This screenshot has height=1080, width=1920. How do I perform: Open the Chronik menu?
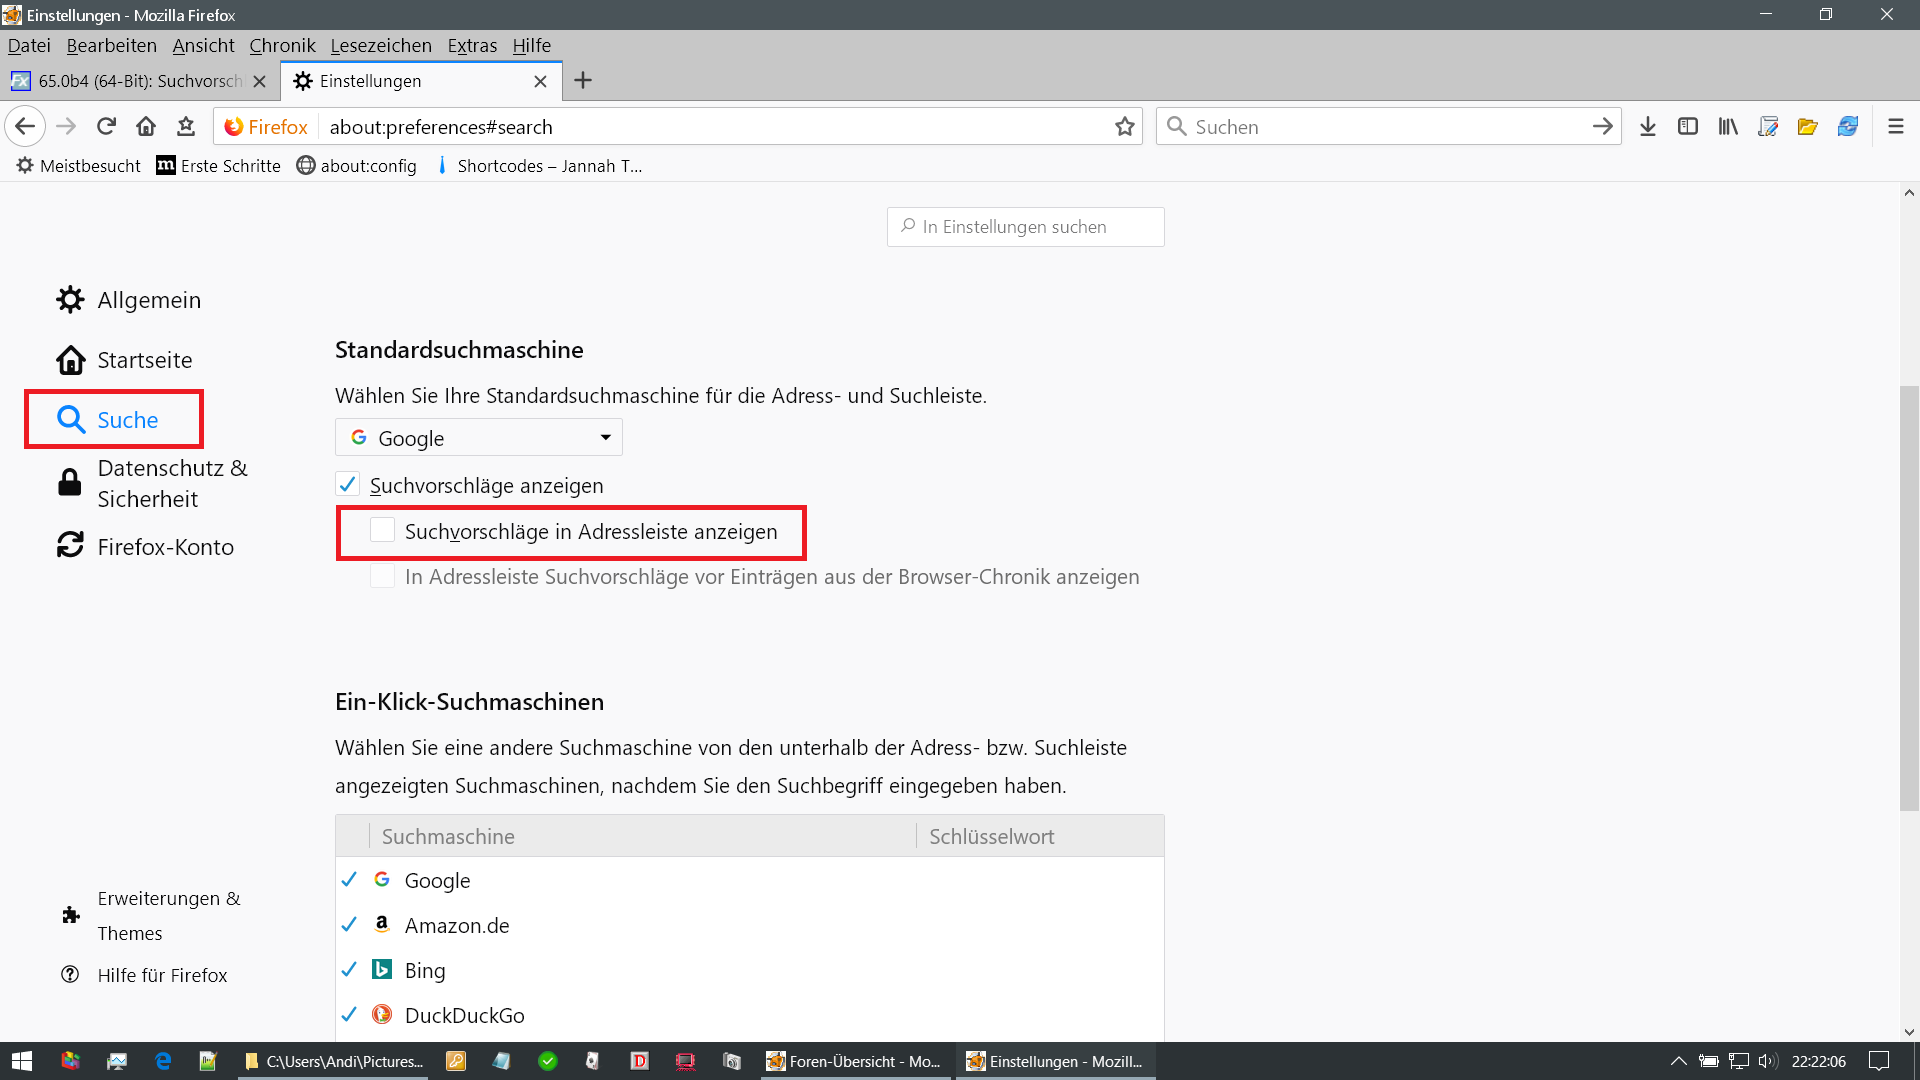point(282,45)
